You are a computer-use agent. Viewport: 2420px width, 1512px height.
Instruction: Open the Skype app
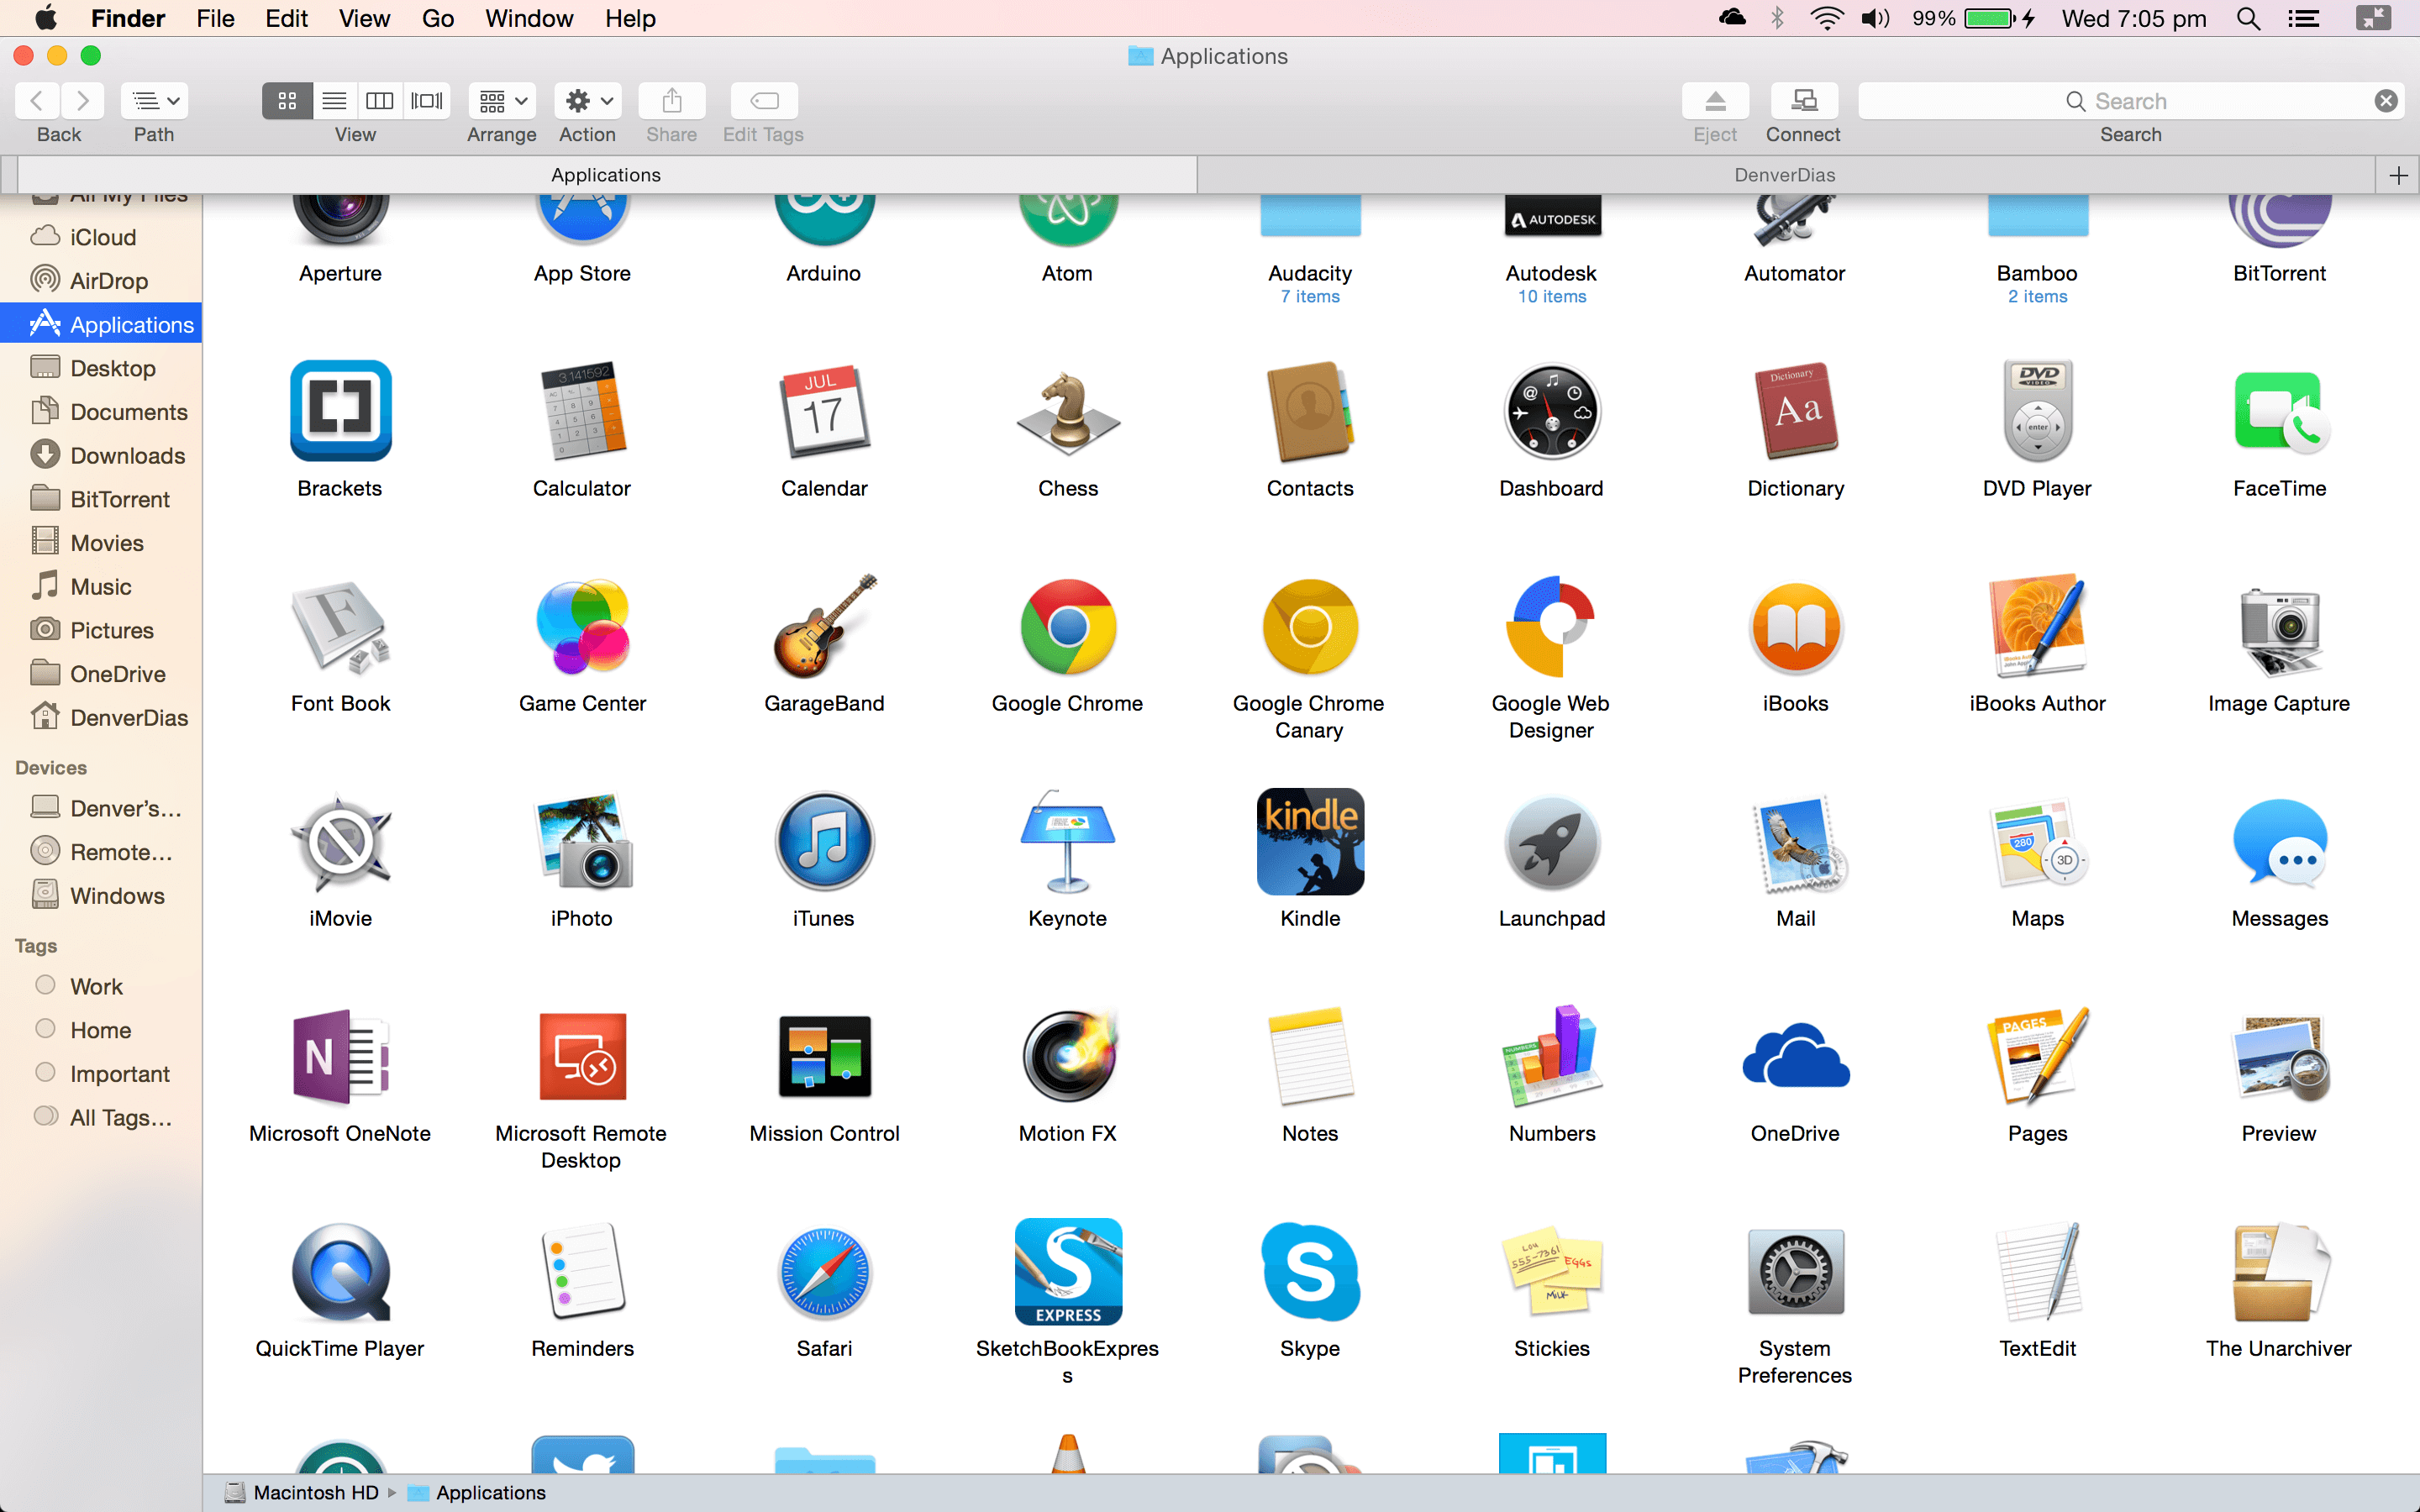pos(1310,1272)
